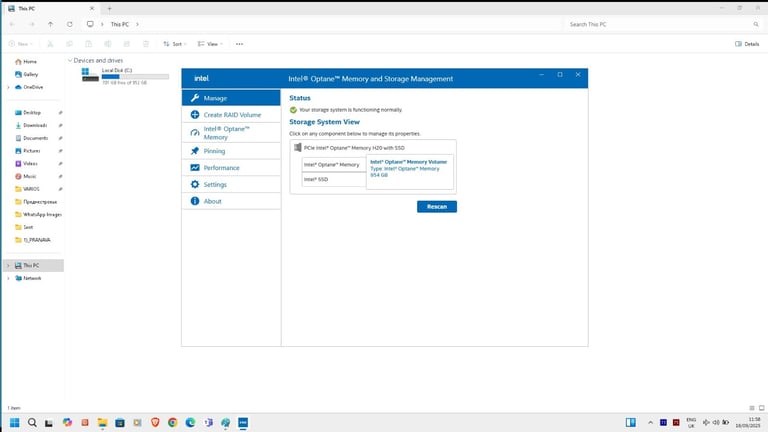This screenshot has width=768, height=432.
Task: Open taskbar Search
Action: click(32, 422)
